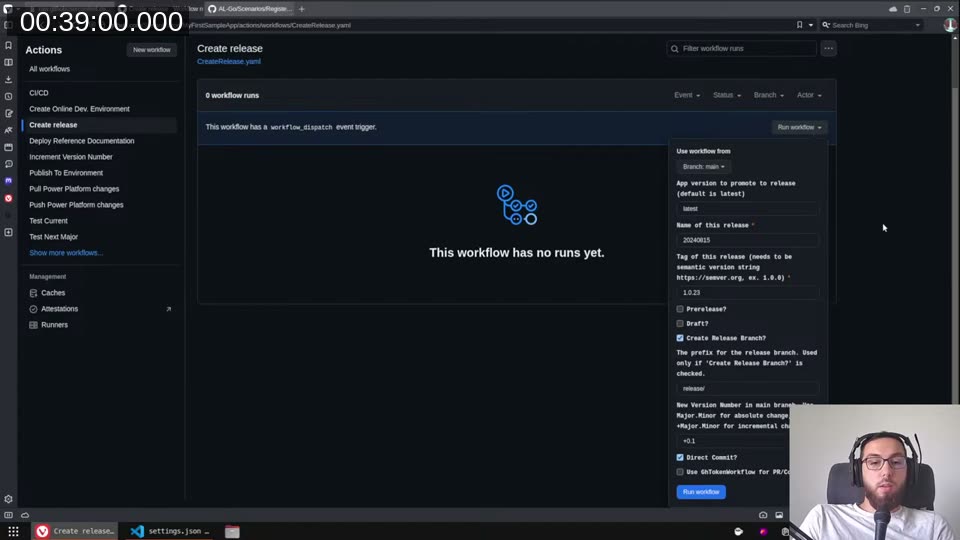Open the CreateRelease.yaml link
This screenshot has height=540, width=960.
[x=228, y=61]
